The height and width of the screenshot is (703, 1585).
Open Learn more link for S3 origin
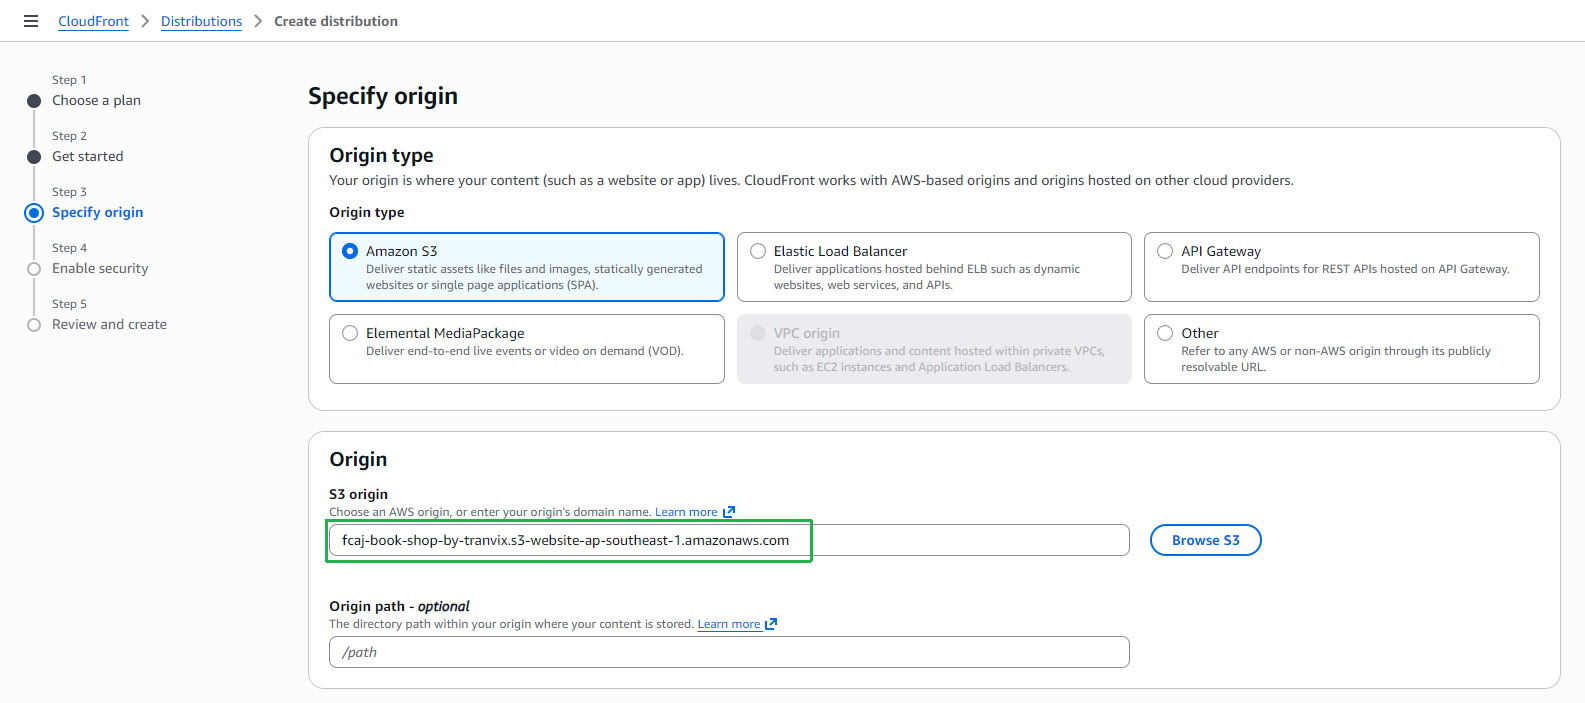tap(686, 512)
